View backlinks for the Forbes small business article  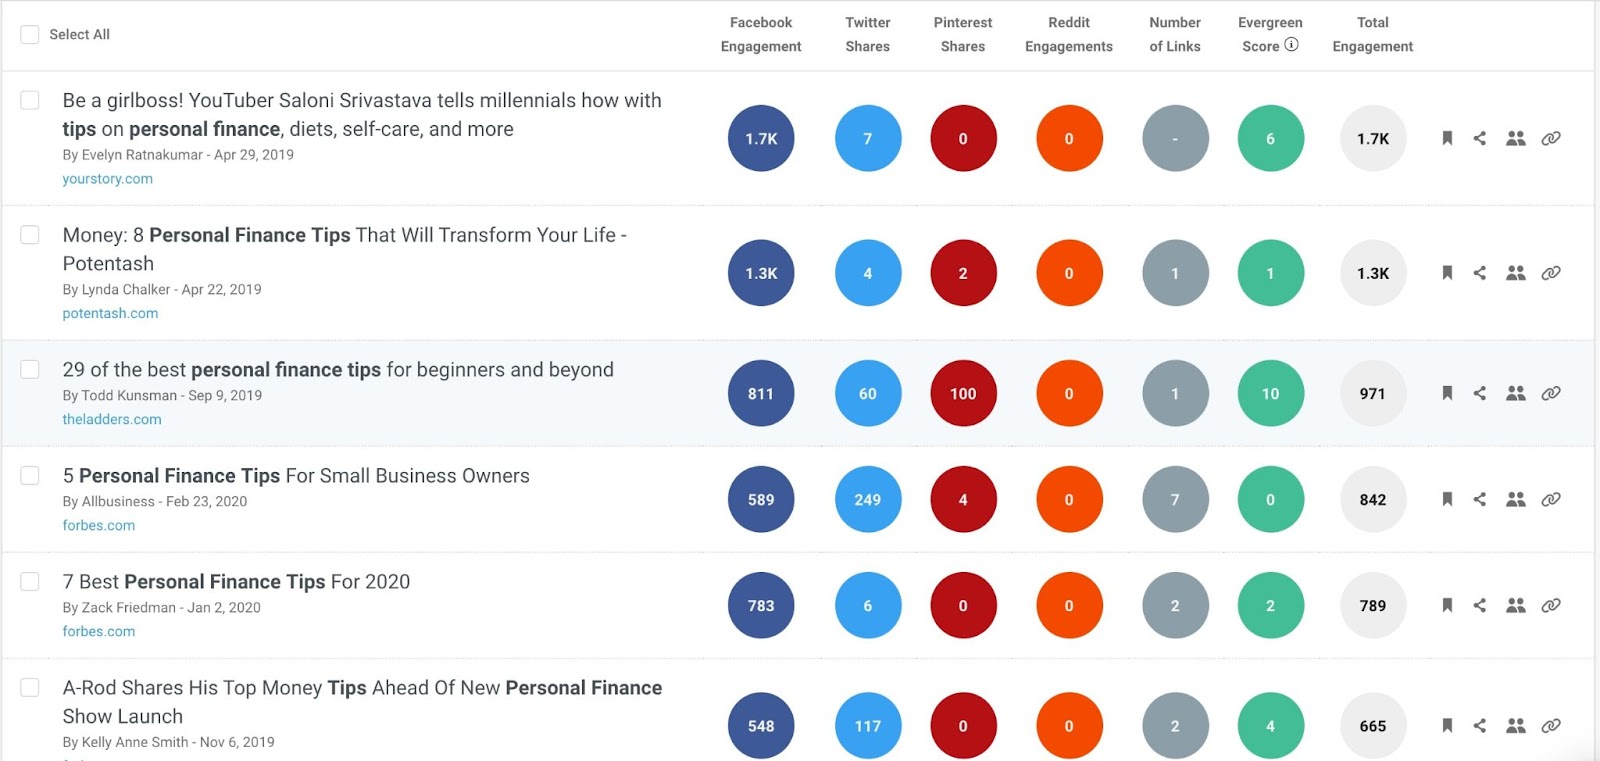1551,499
